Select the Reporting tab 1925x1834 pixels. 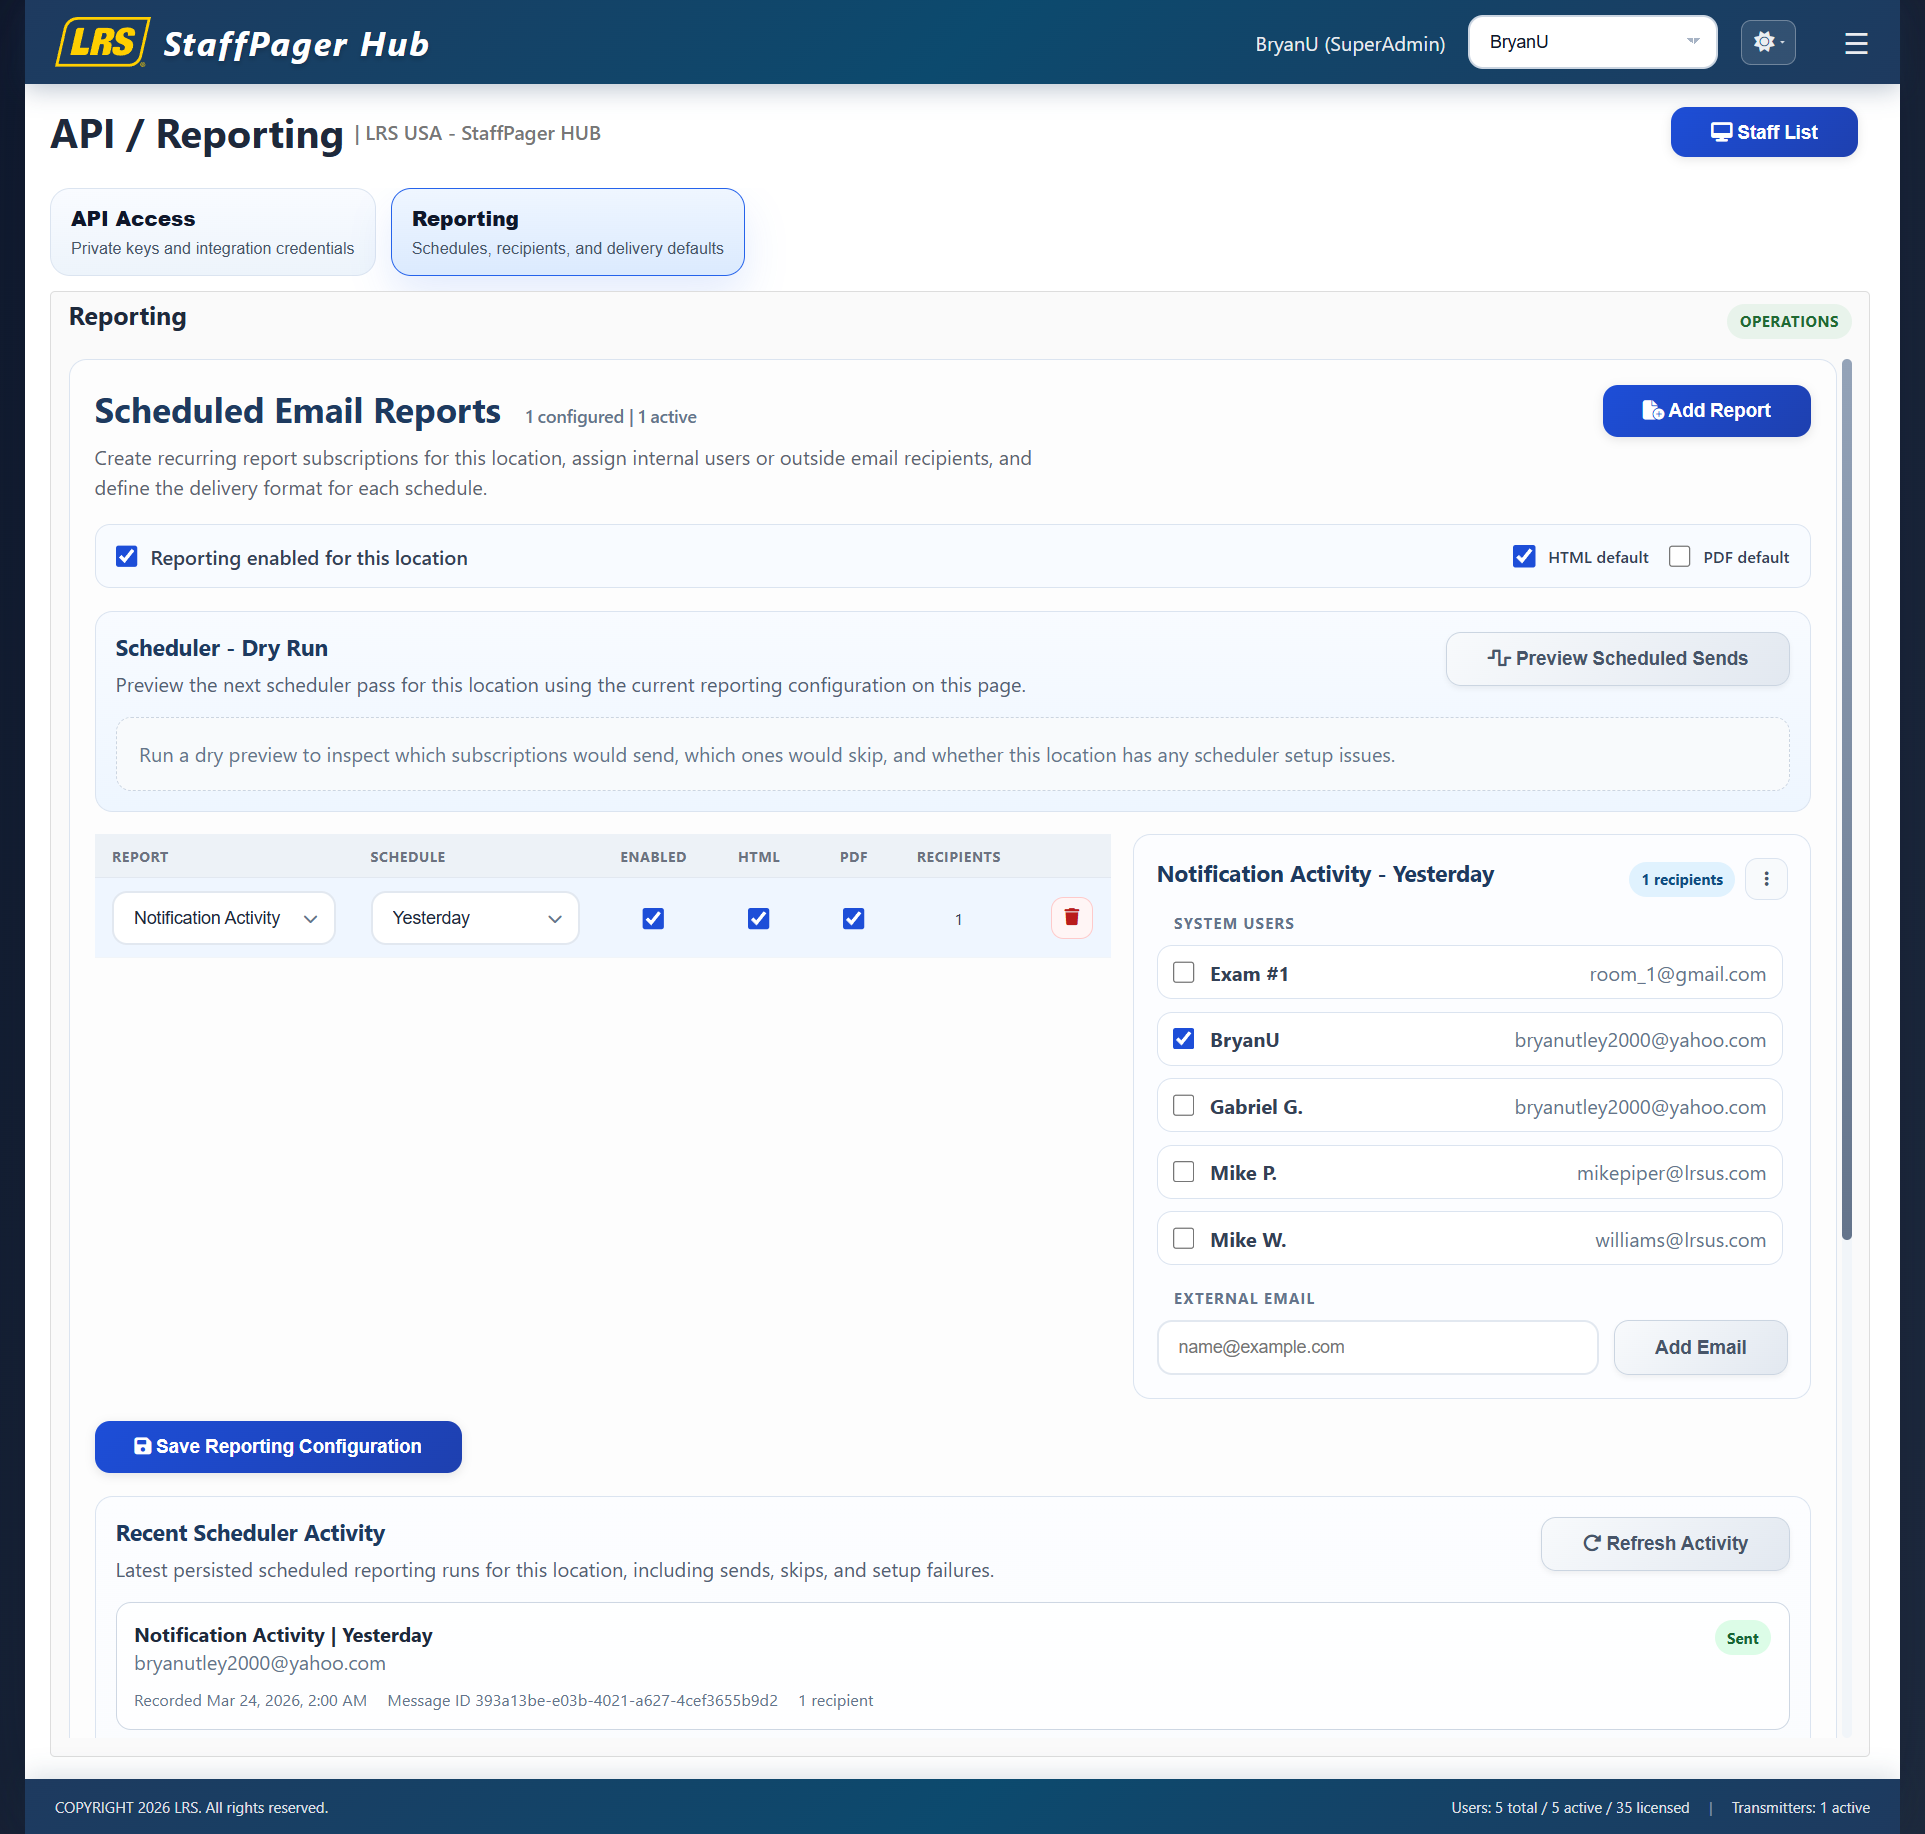click(567, 232)
